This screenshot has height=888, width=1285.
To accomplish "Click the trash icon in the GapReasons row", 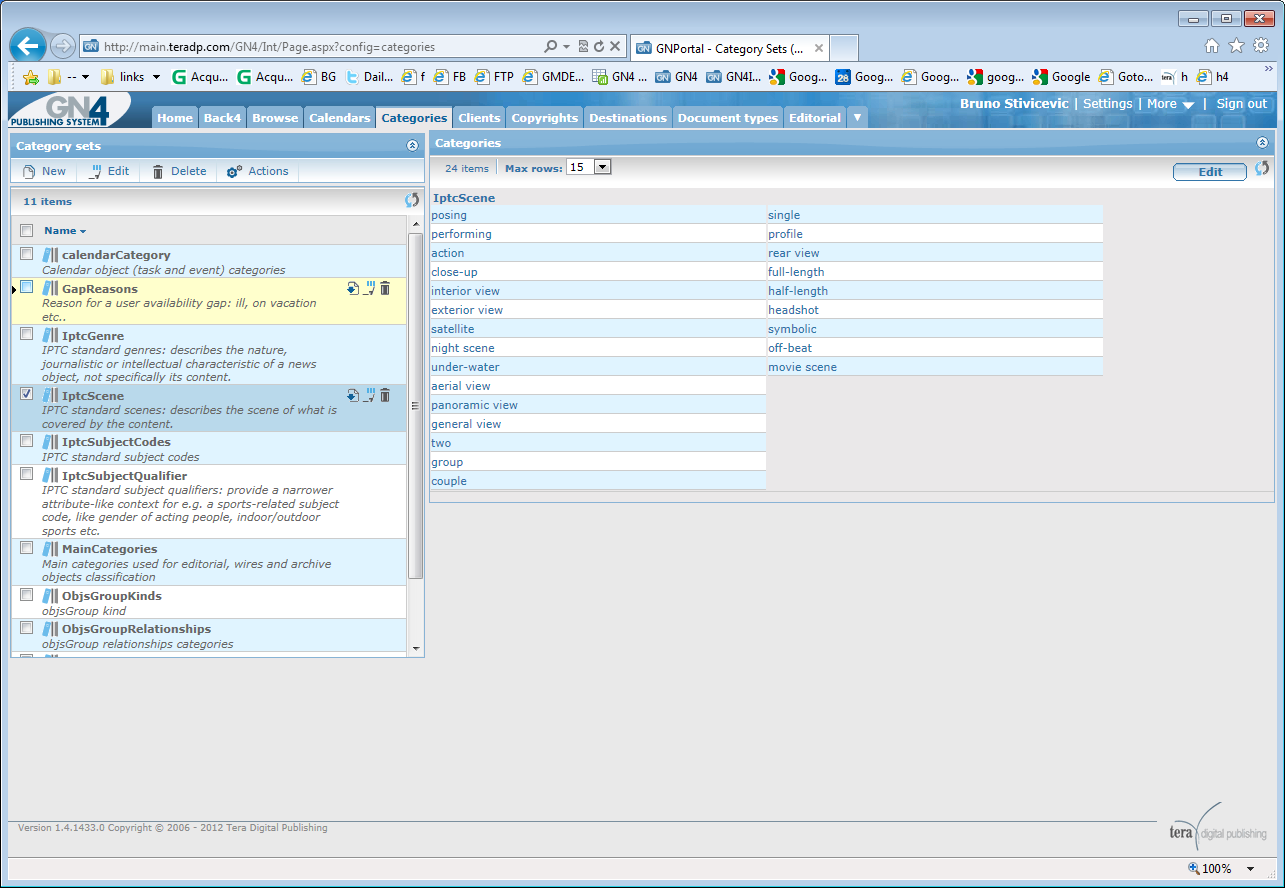I will point(385,288).
